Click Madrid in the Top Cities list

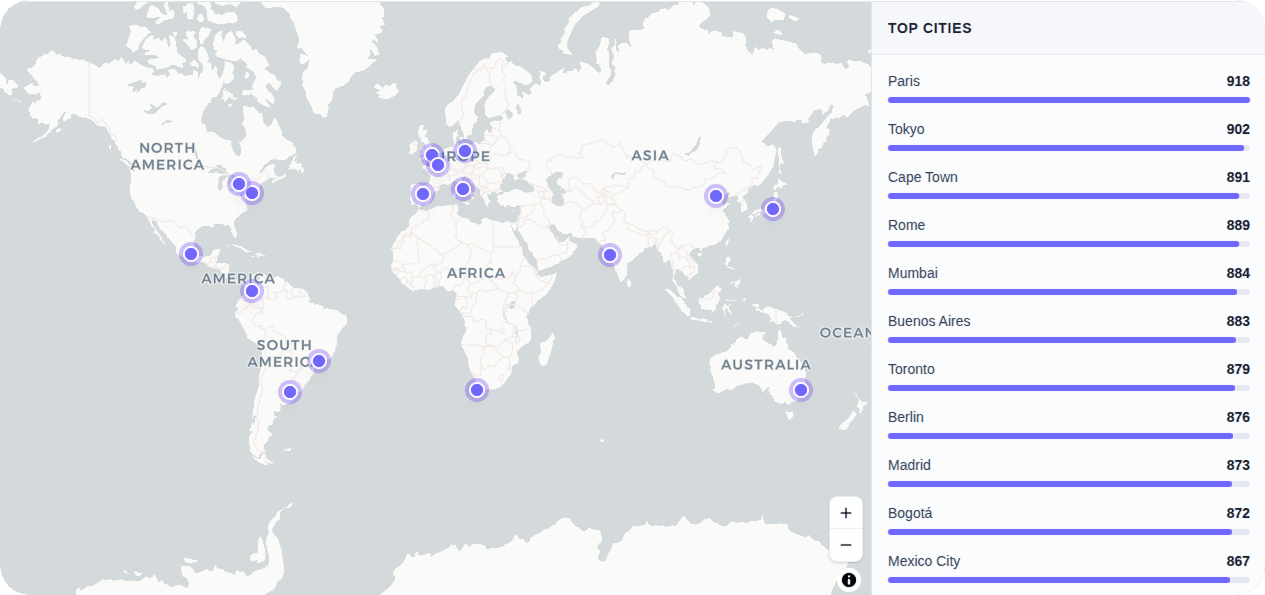tap(1069, 471)
